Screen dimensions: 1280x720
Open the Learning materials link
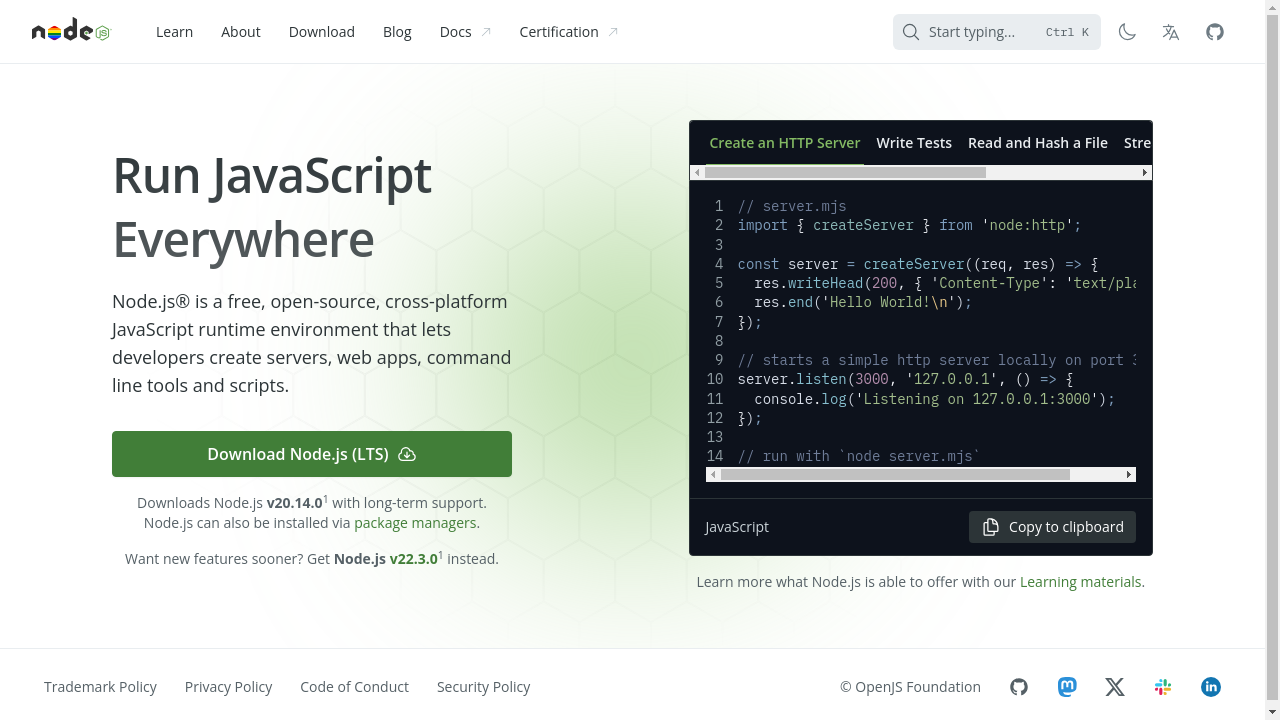point(1081,581)
